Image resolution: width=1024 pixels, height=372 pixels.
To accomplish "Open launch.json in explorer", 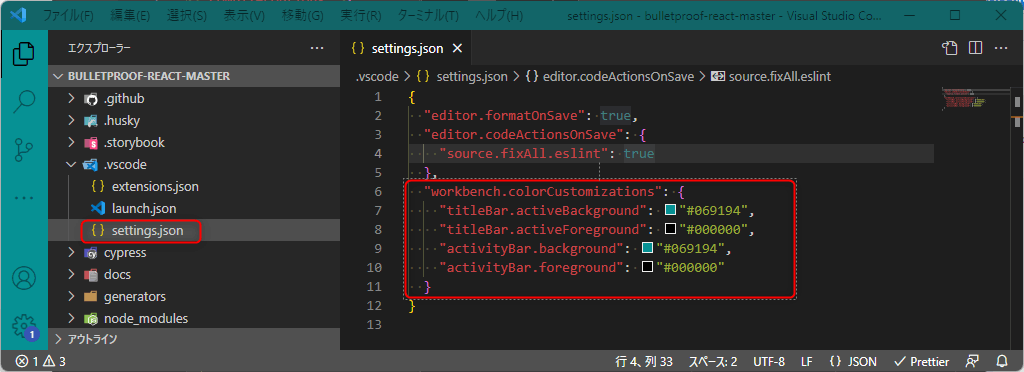I will [x=193, y=209].
